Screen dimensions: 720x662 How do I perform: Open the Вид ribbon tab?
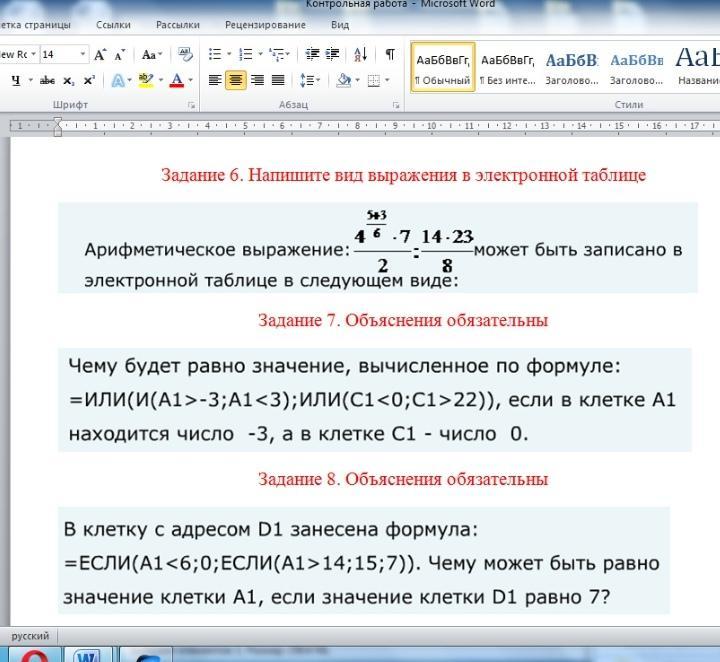(340, 25)
